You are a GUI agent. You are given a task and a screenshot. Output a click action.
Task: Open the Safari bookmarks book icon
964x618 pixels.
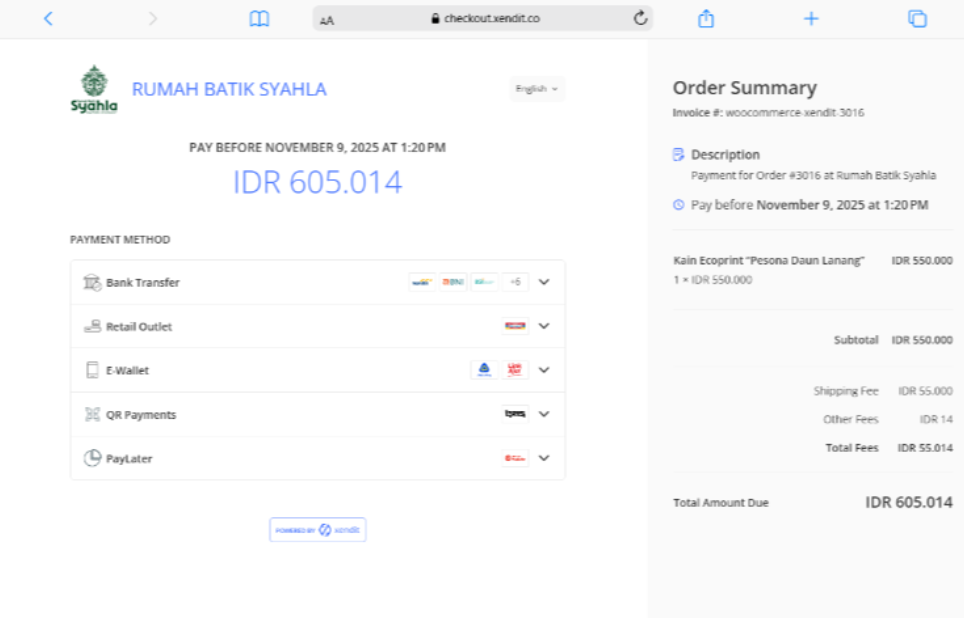pos(259,18)
